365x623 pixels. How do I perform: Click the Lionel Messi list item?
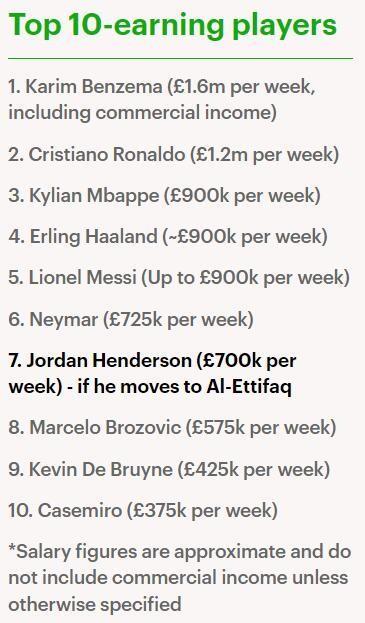coord(179,278)
